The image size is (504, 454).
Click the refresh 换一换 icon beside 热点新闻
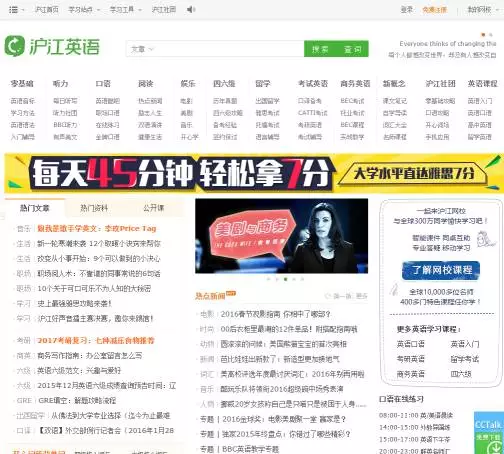(328, 296)
